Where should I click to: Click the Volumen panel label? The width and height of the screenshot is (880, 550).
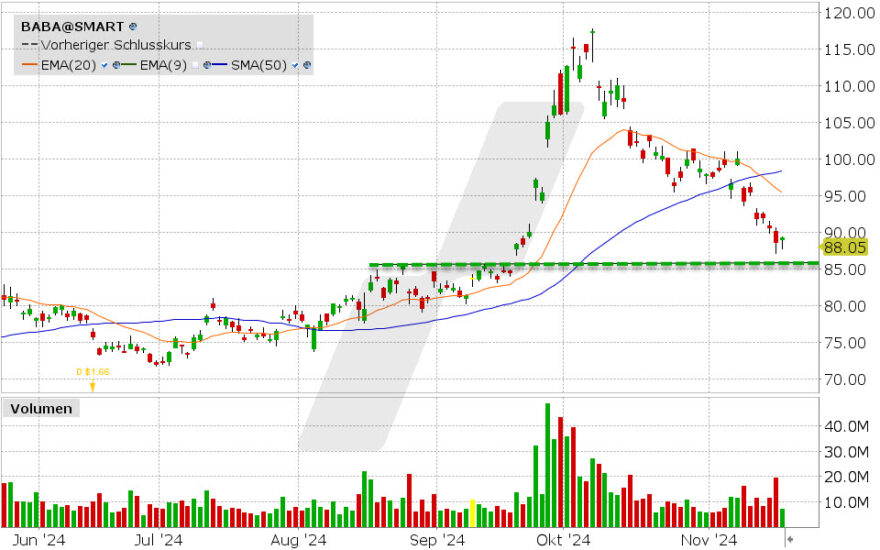coord(40,408)
